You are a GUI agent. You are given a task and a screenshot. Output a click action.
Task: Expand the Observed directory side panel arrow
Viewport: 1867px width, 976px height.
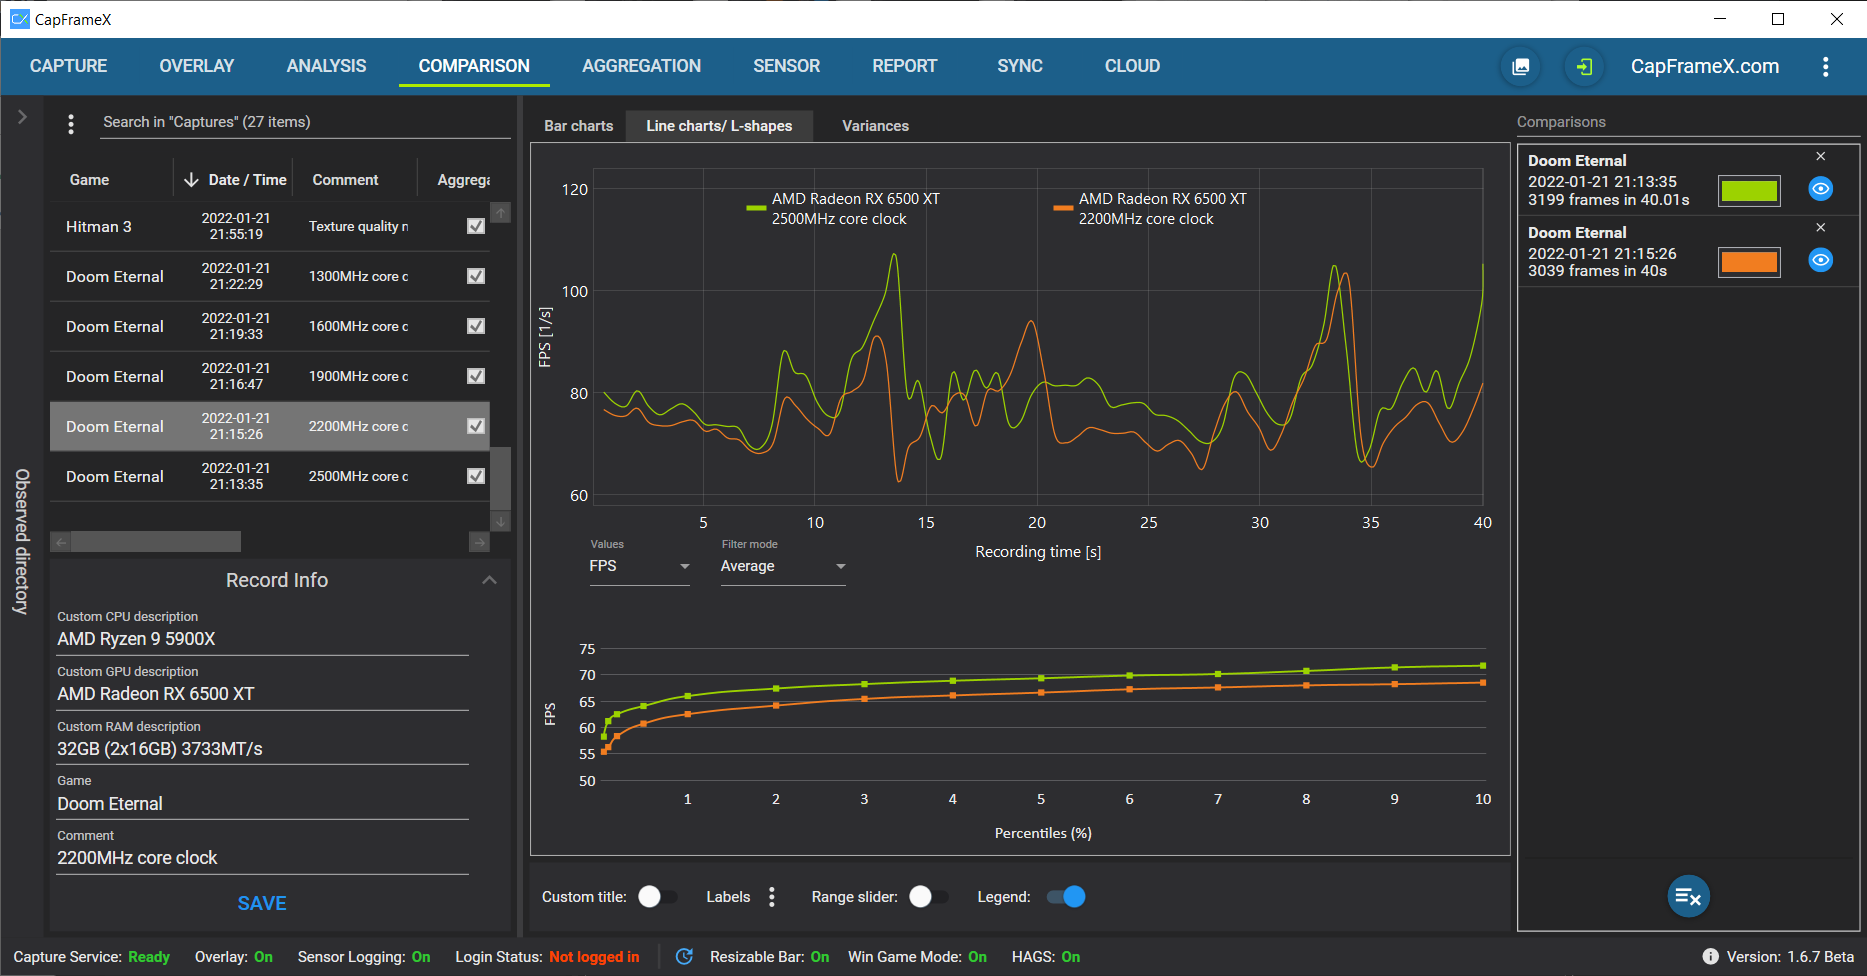pos(22,117)
